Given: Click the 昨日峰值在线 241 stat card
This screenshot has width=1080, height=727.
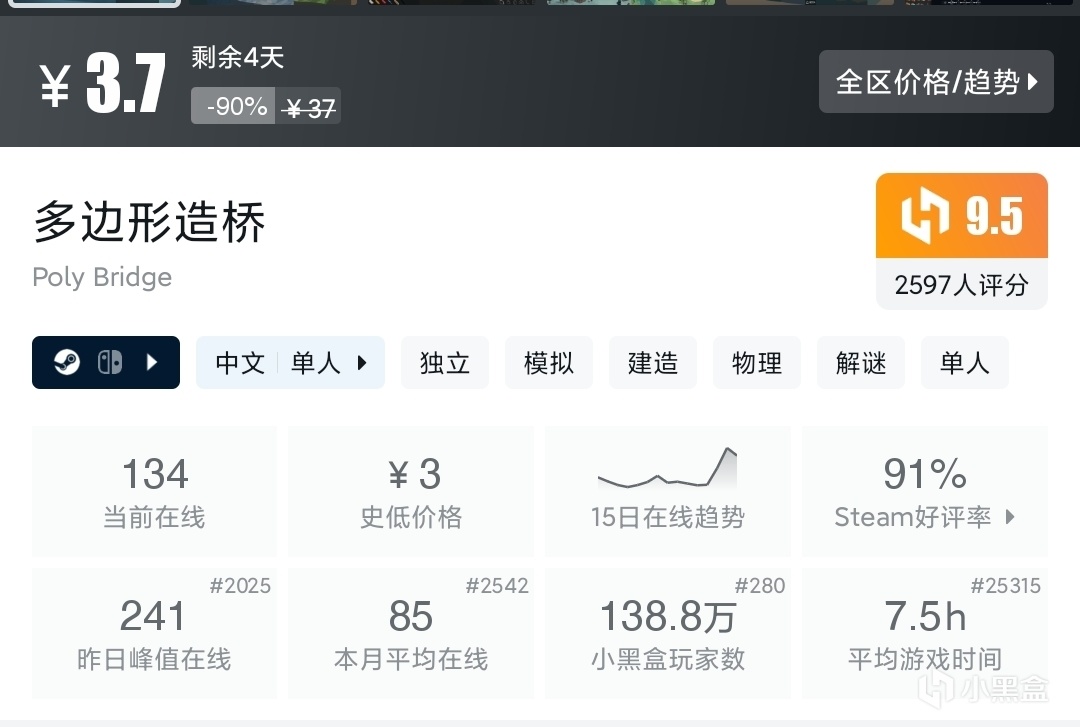Looking at the screenshot, I should pyautogui.click(x=154, y=633).
